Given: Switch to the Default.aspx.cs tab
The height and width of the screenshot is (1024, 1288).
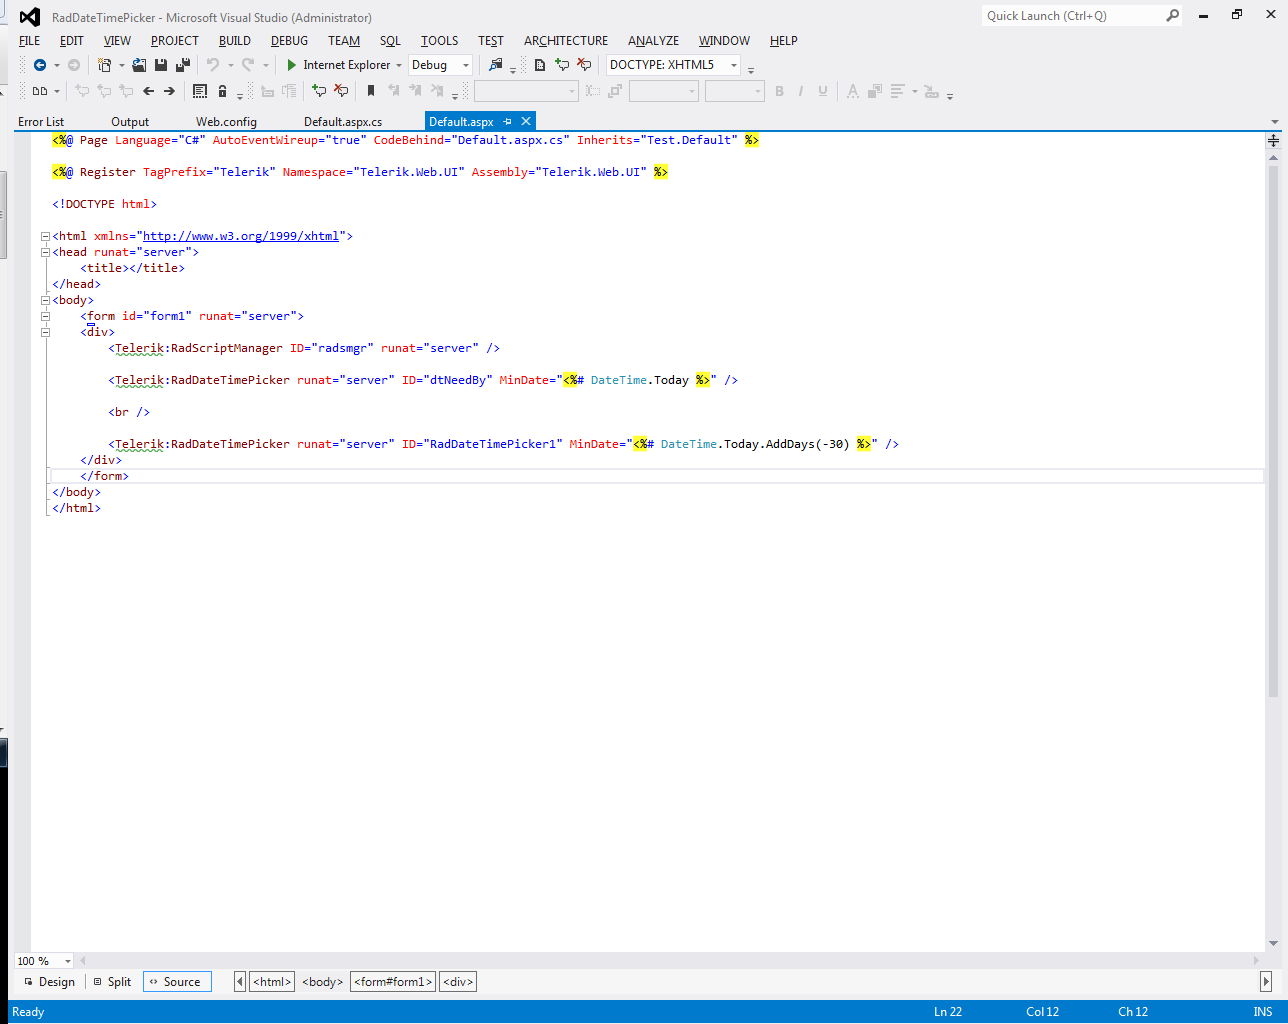Looking at the screenshot, I should 343,122.
